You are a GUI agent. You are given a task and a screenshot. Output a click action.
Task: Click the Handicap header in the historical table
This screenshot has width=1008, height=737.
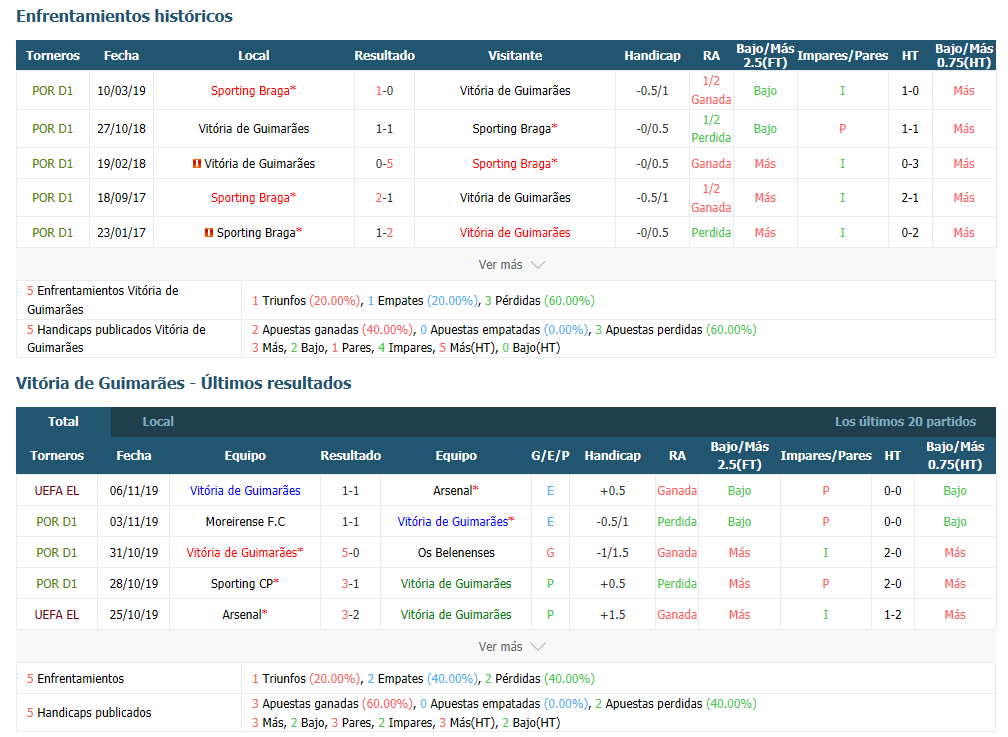click(652, 56)
